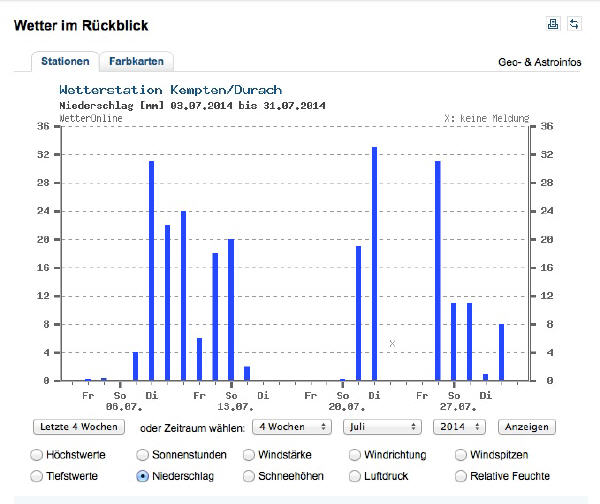The width and height of the screenshot is (600, 504).
Task: Click the swap arrows icon
Action: pos(574,24)
